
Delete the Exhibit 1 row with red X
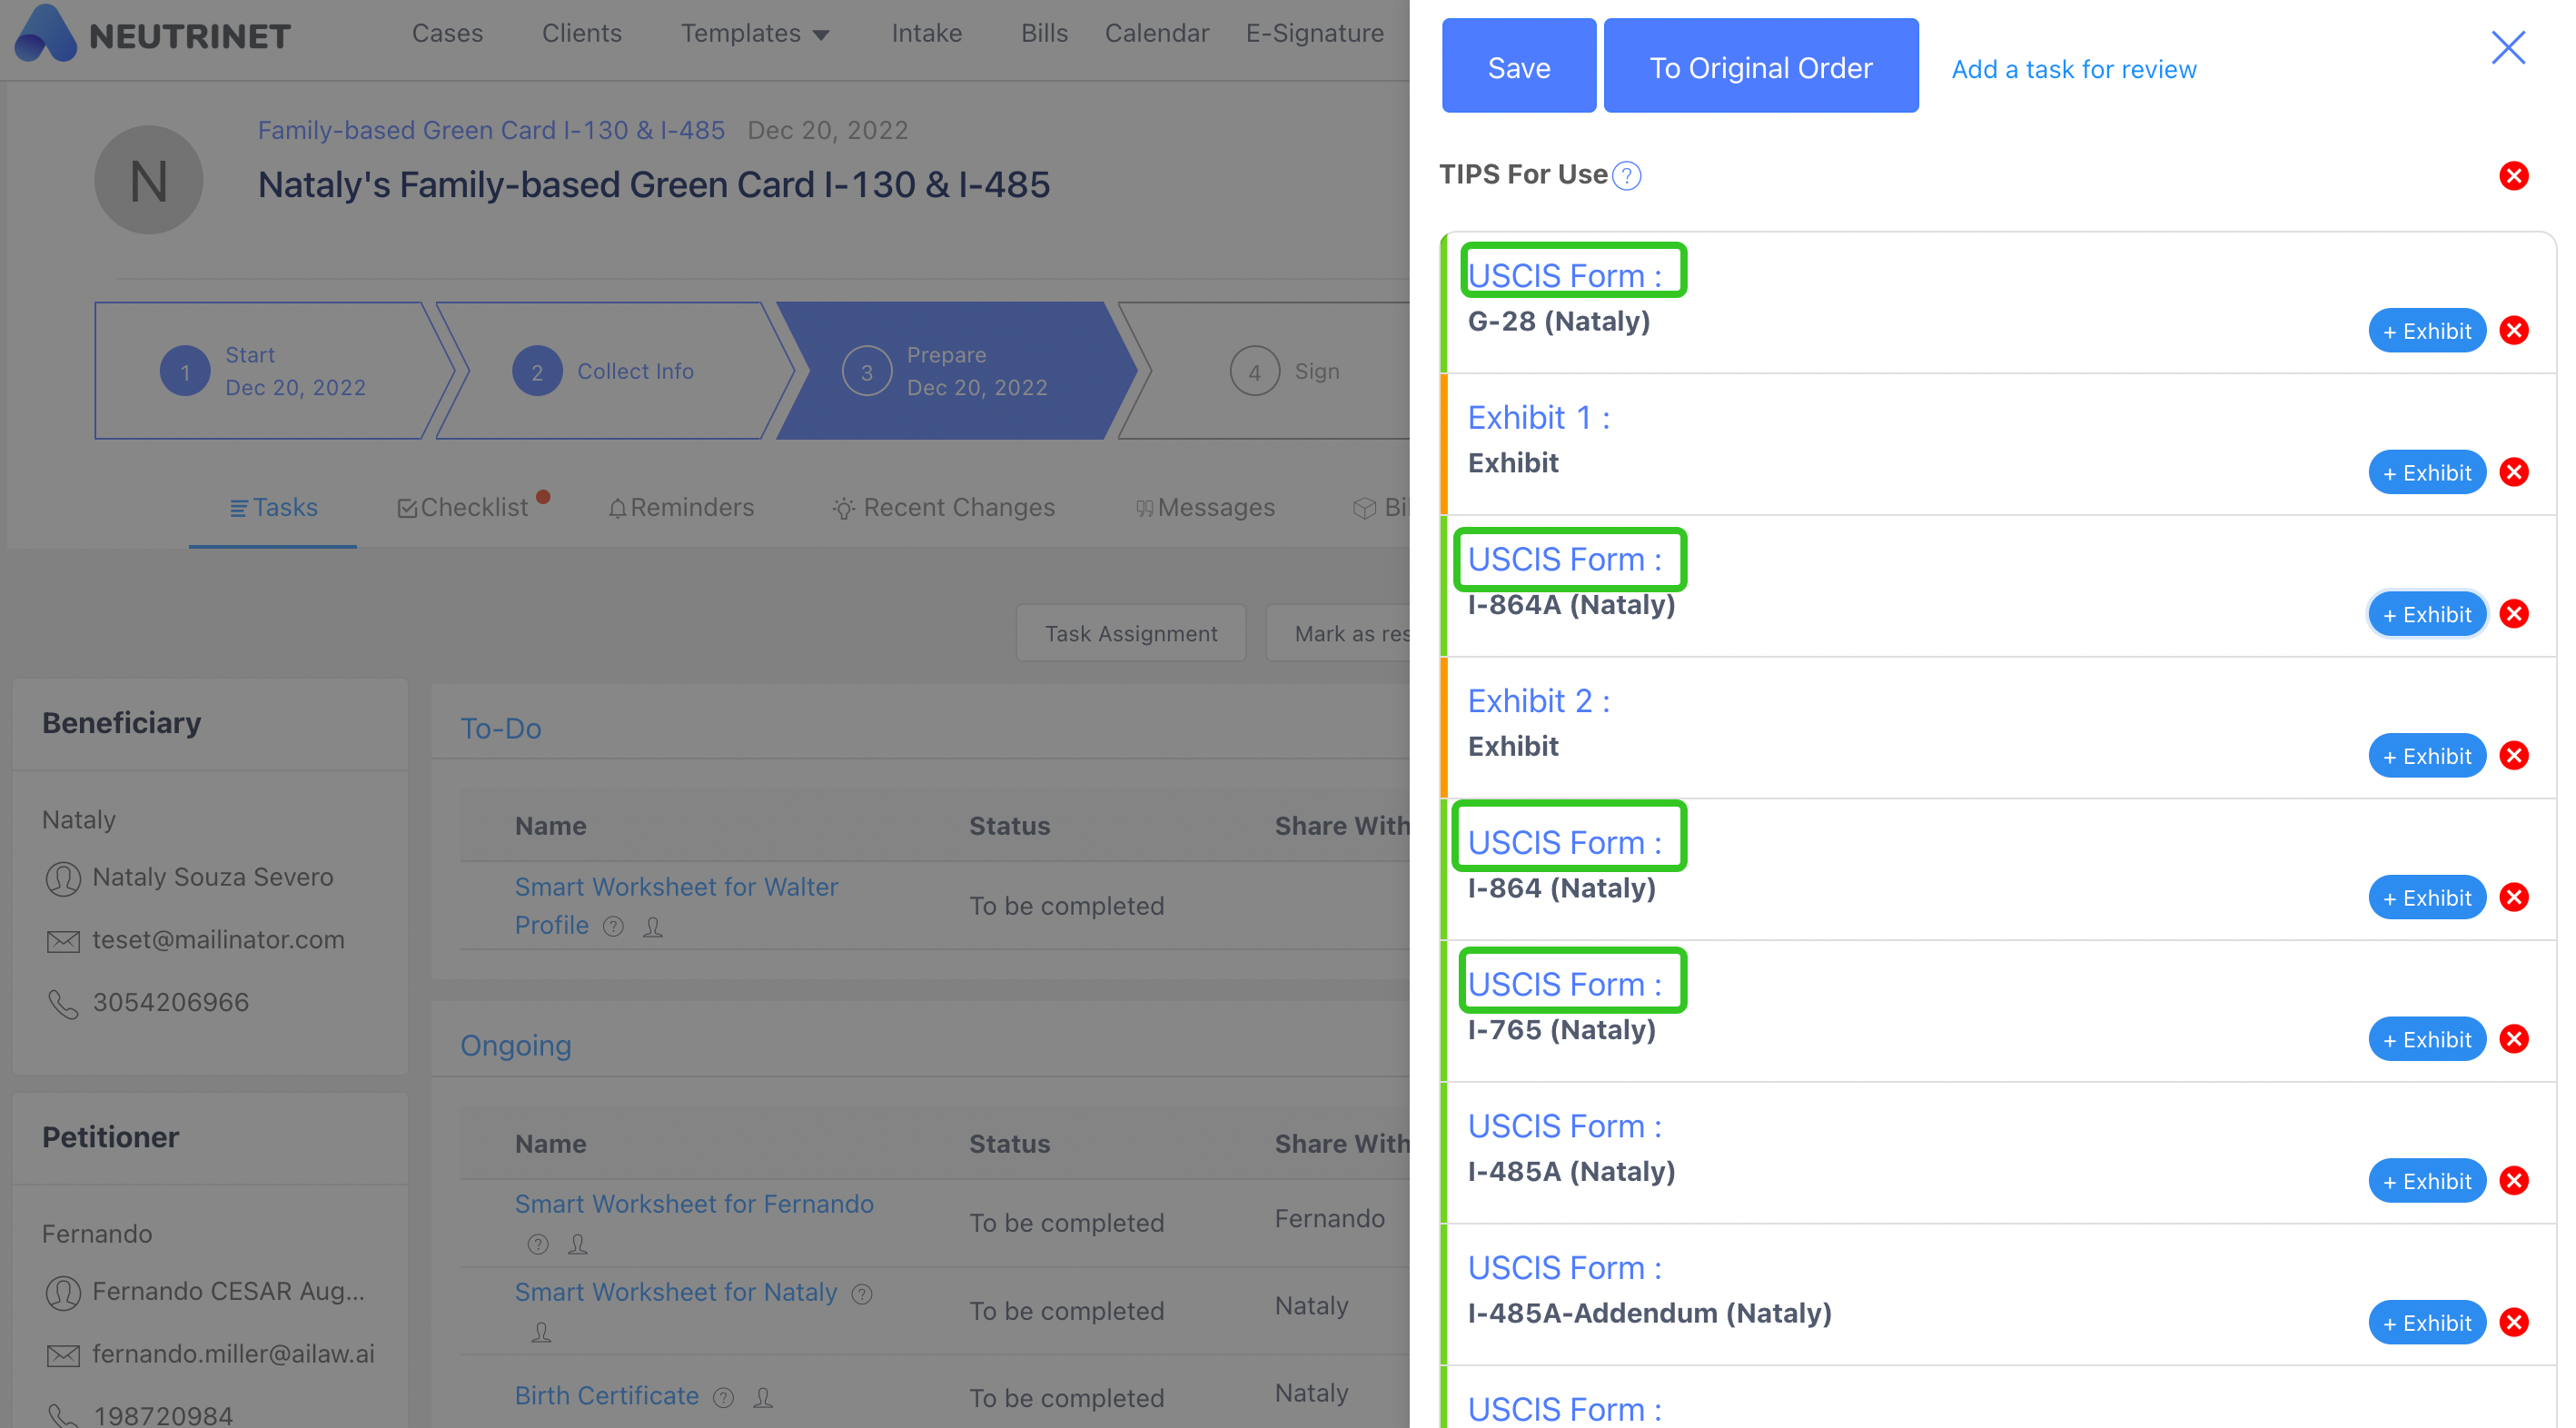pos(2512,473)
